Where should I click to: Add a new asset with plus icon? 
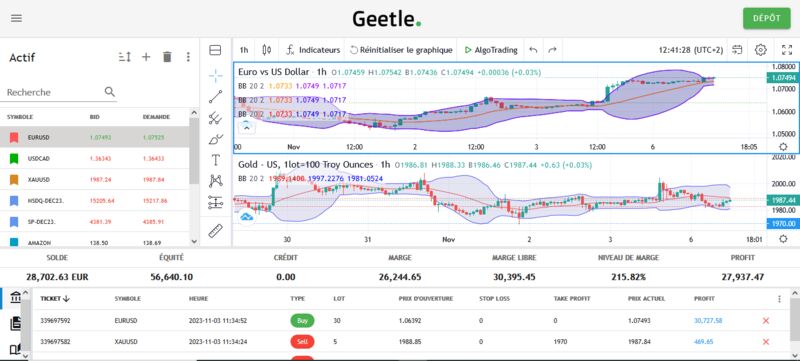coord(146,57)
